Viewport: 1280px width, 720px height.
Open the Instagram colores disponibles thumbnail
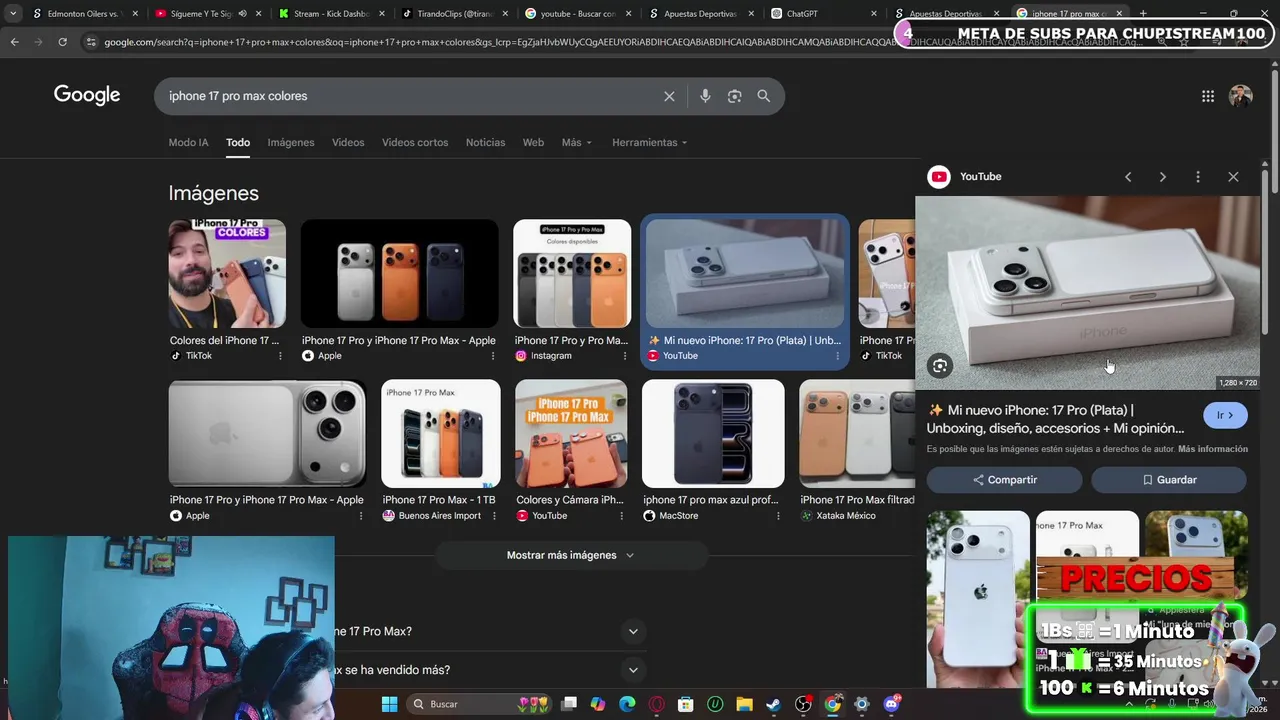pos(572,274)
